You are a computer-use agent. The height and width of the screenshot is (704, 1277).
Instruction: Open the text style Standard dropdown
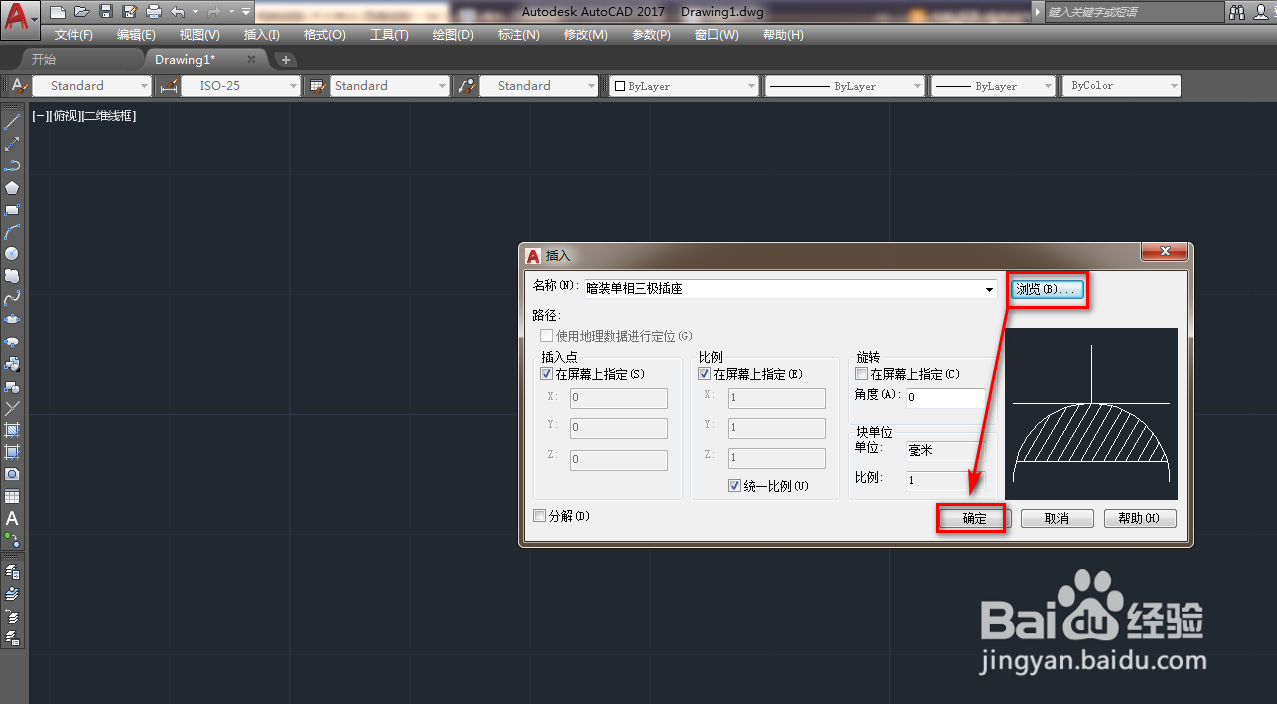point(145,86)
